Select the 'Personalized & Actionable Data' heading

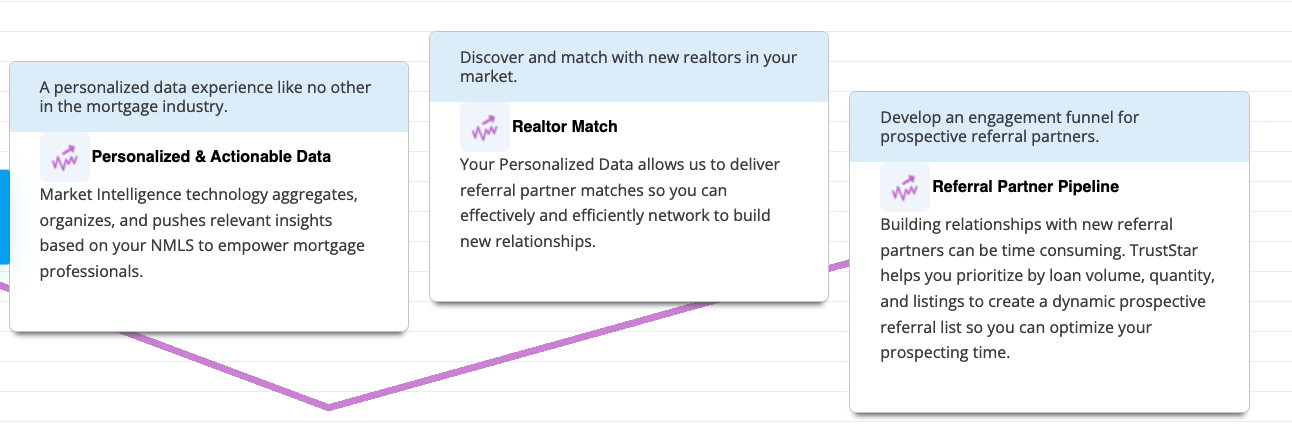point(211,157)
